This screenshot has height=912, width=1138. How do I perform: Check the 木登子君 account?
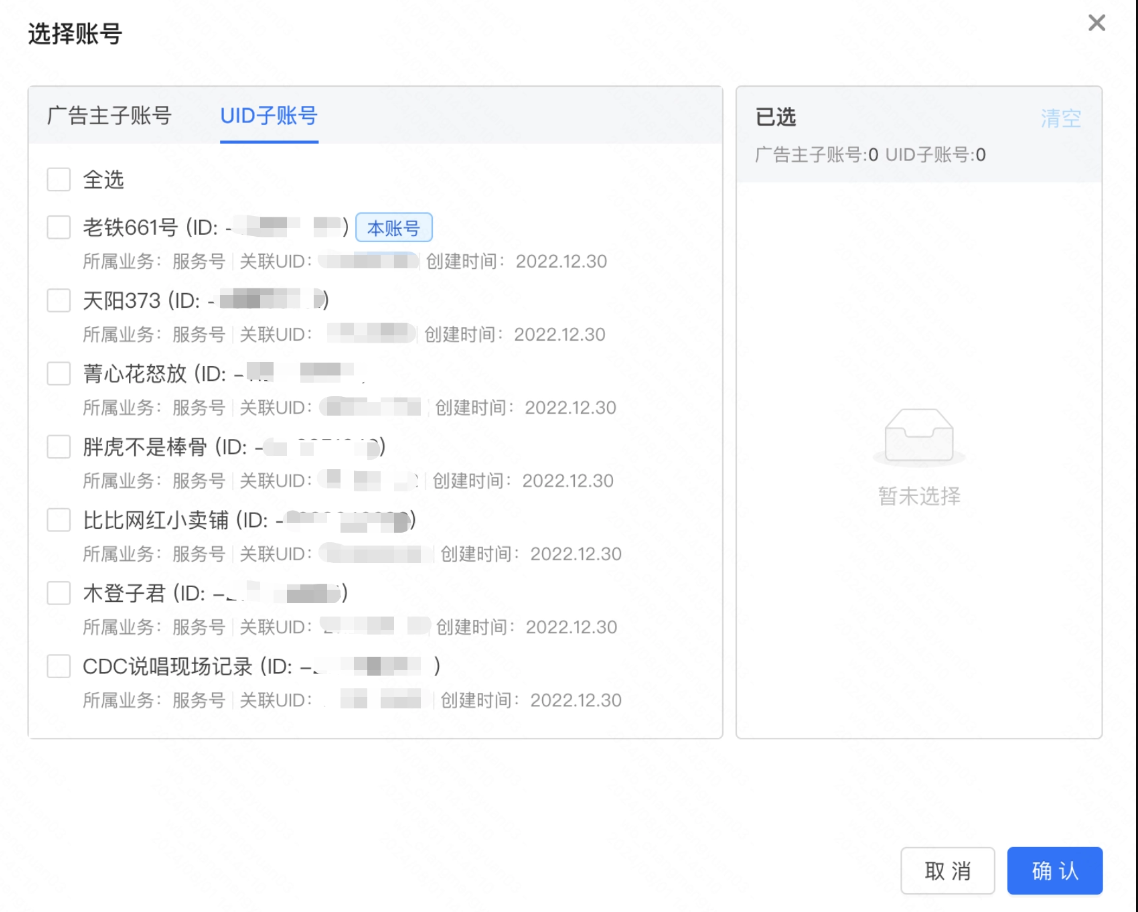(58, 592)
